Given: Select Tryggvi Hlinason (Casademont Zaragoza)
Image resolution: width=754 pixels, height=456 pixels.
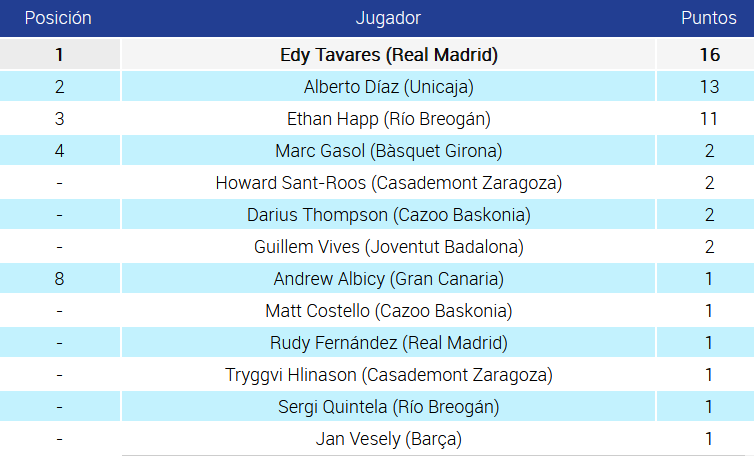Looking at the screenshot, I should point(388,375).
